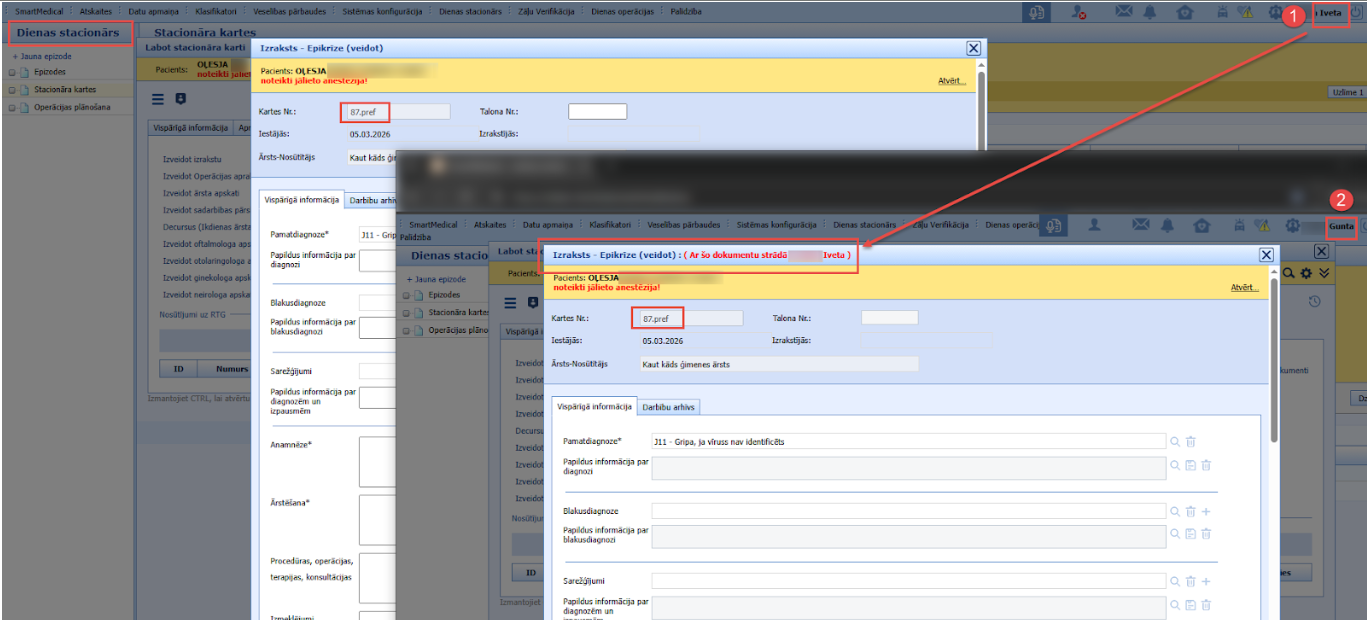This screenshot has height=620, width=1367.
Task: Click the magnifier icon on Gunta's yellow patient bar
Action: point(1290,273)
